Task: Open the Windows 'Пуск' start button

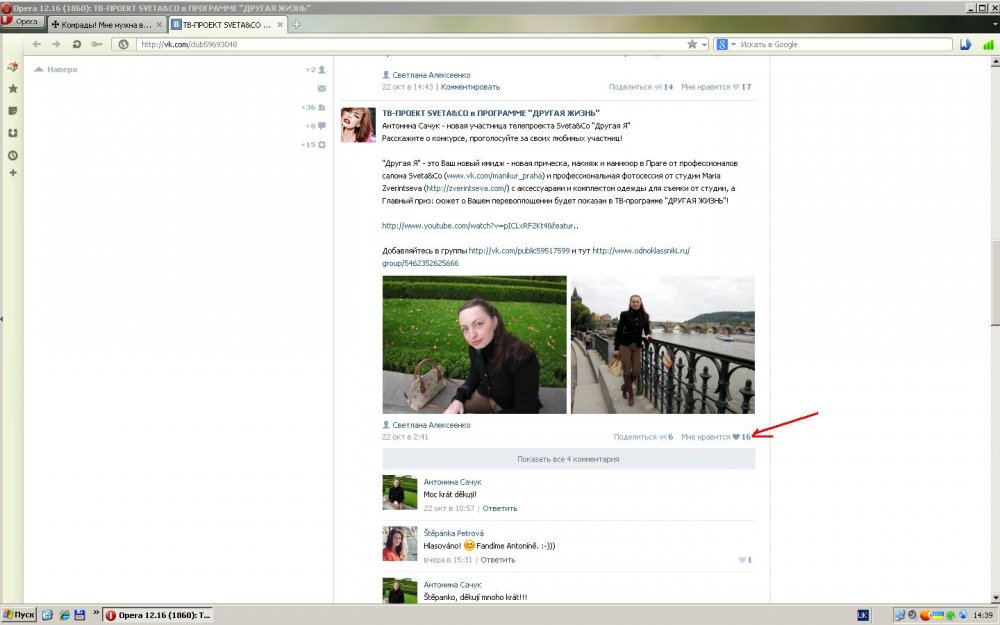Action: [x=18, y=615]
